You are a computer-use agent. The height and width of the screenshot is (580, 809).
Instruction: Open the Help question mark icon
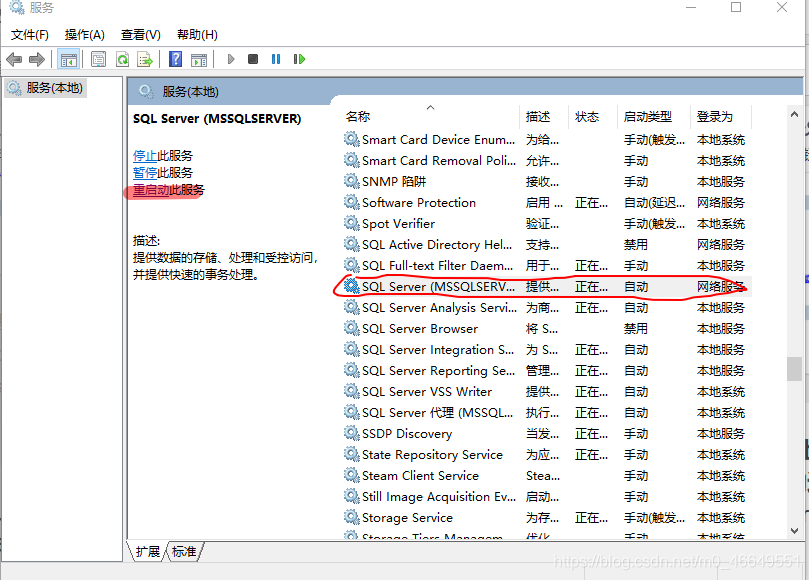(175, 59)
